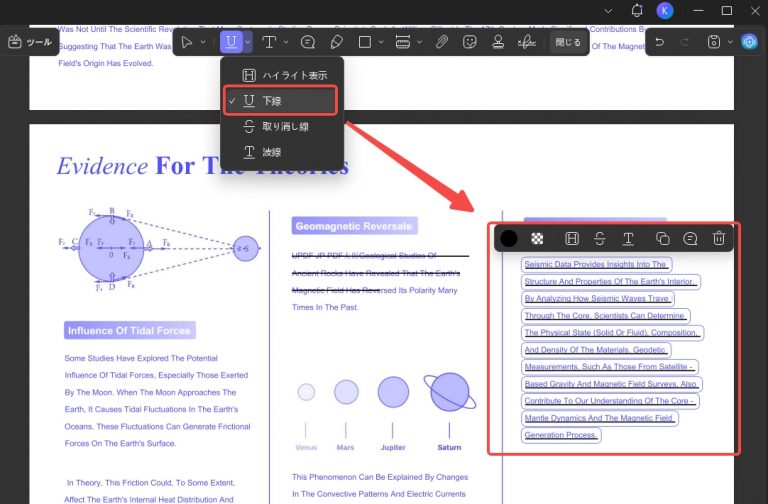768x504 pixels.
Task: Choose 取り消し線 from the markup menu
Action: click(282, 126)
